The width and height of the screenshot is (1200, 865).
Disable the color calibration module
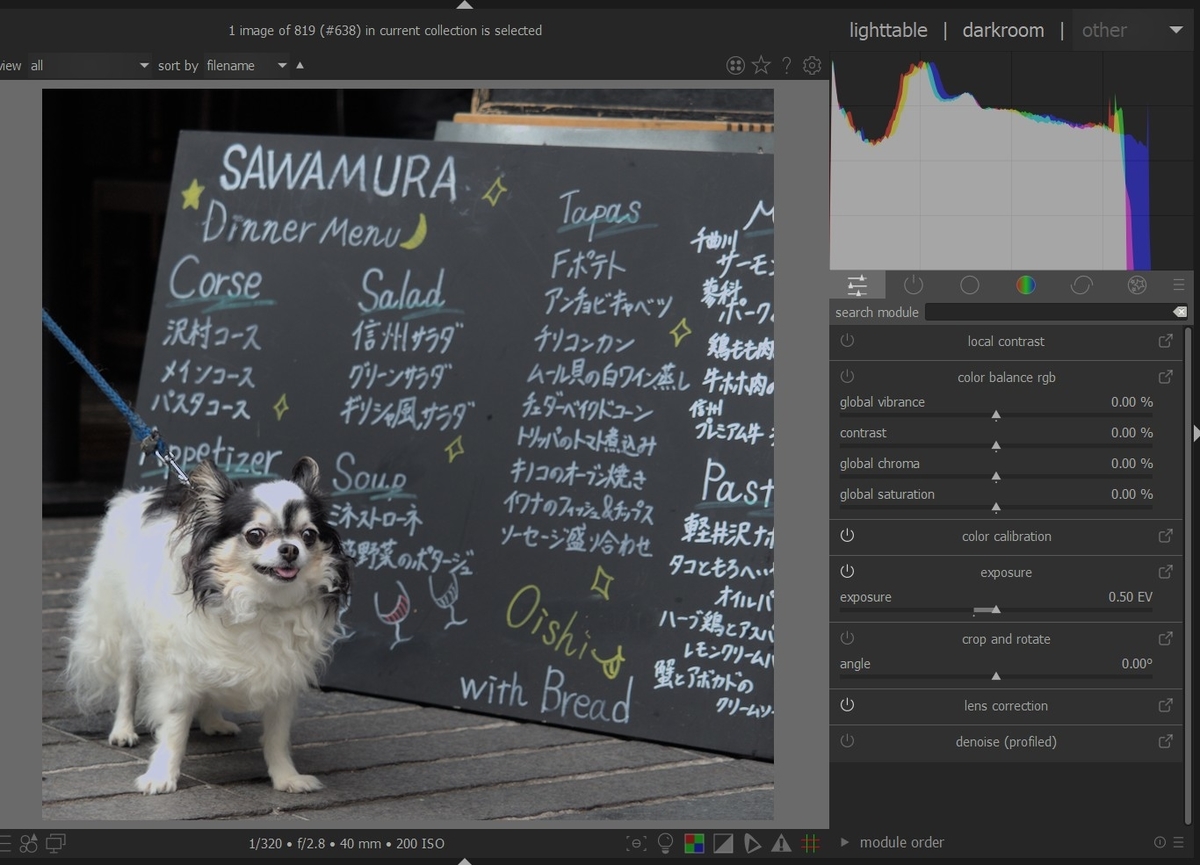[847, 536]
